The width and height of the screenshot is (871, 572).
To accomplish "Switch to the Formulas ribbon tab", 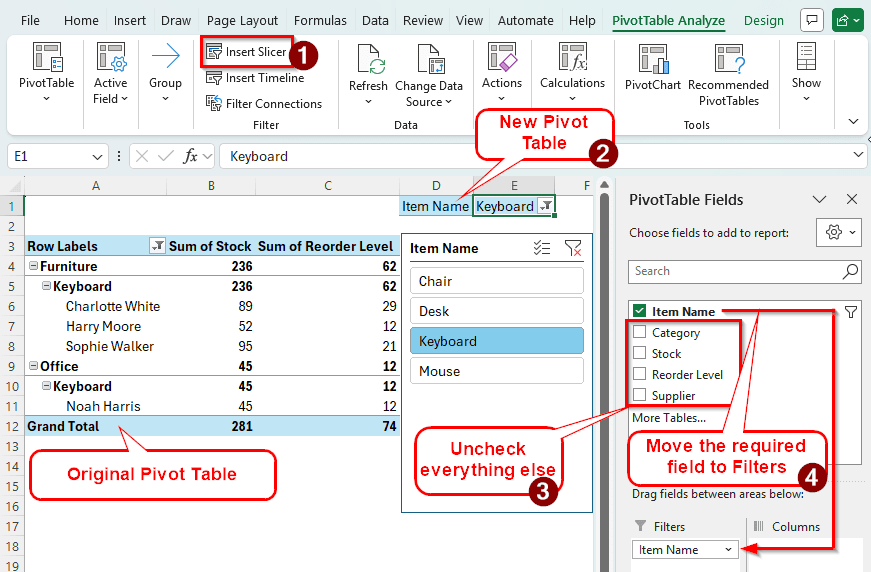I will tap(320, 20).
